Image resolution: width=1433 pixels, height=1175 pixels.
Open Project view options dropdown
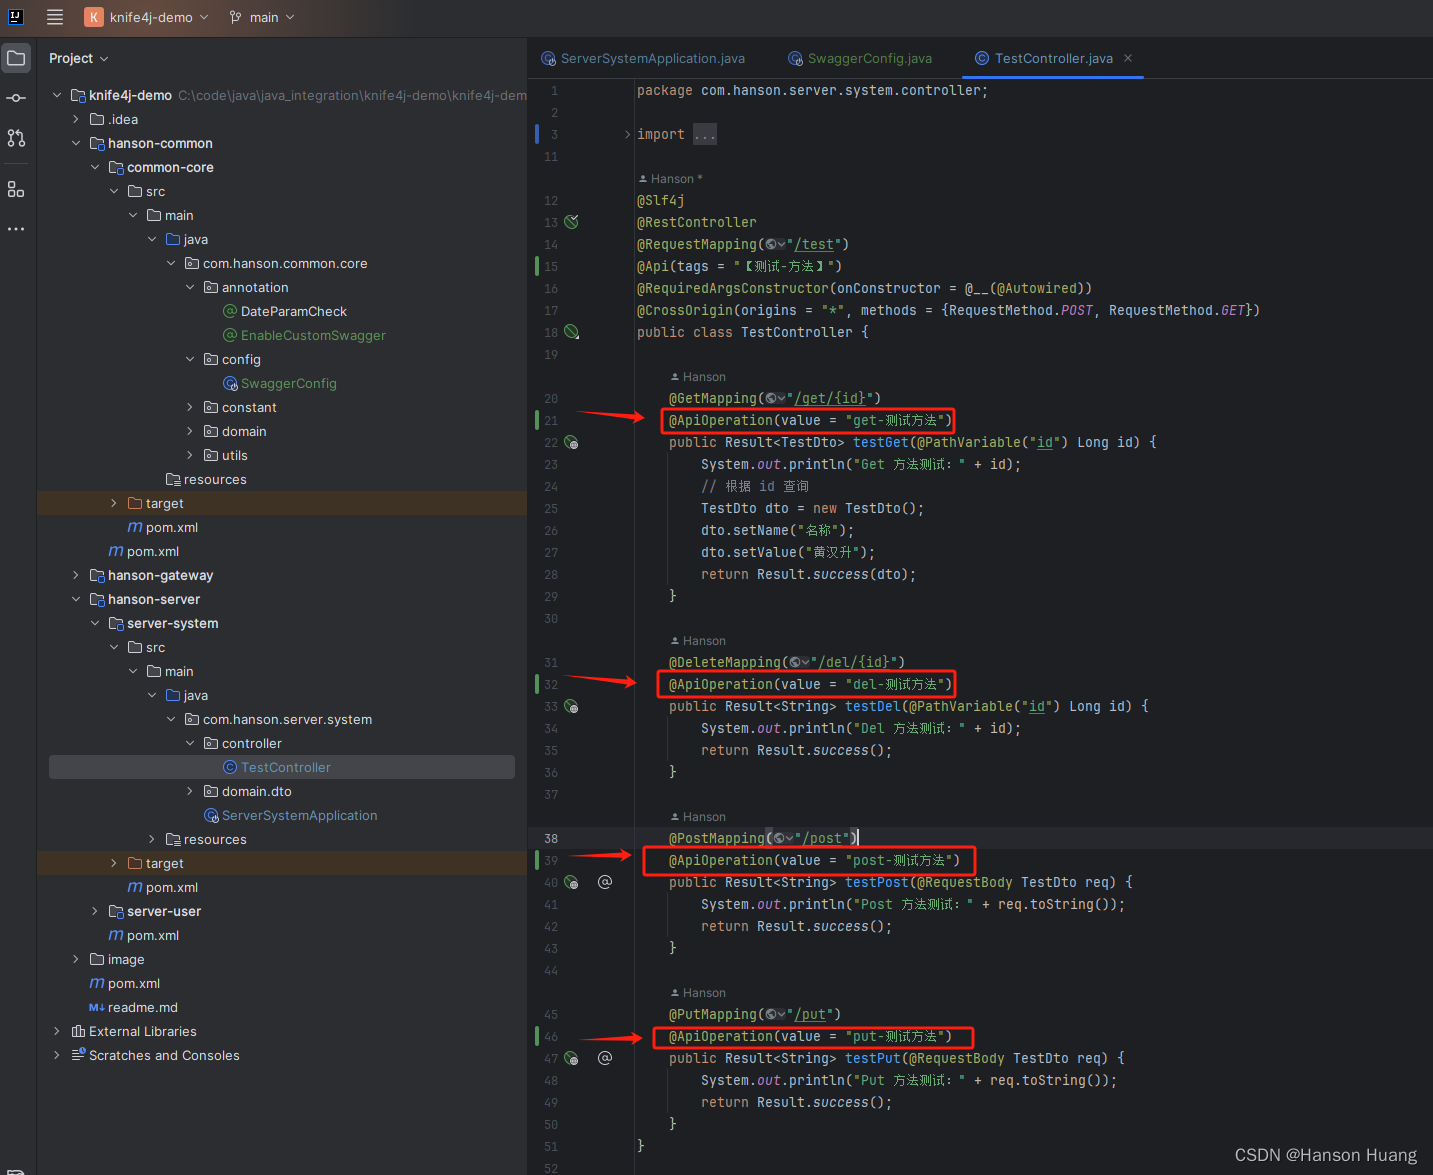point(79,58)
